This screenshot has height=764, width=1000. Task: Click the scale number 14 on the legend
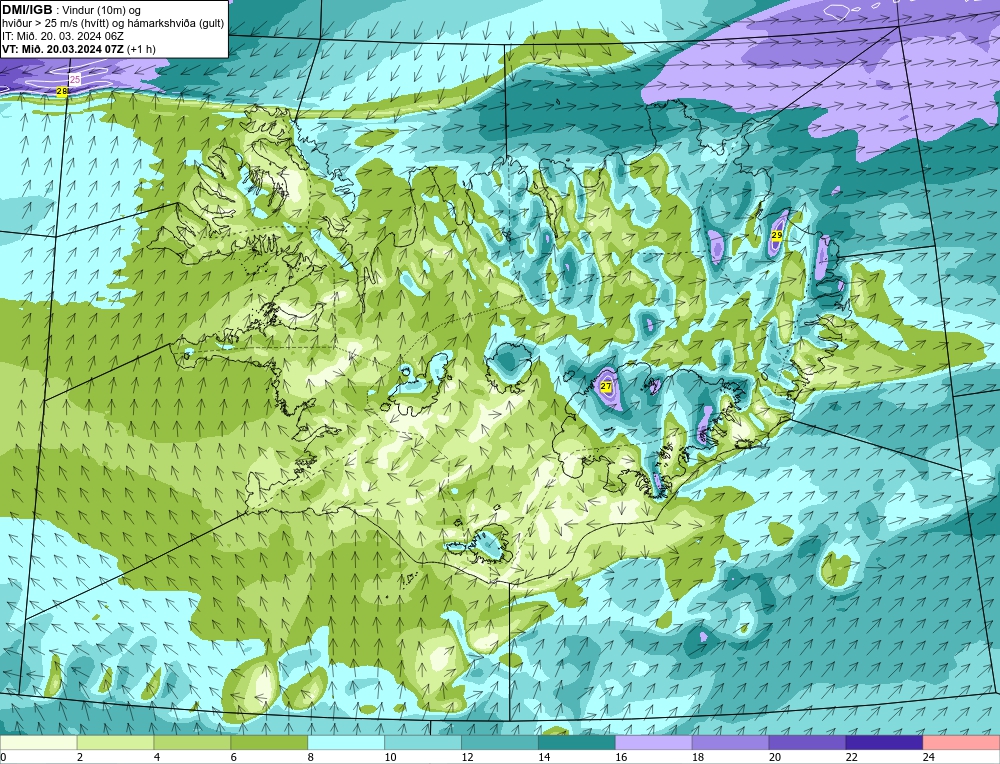coord(544,757)
